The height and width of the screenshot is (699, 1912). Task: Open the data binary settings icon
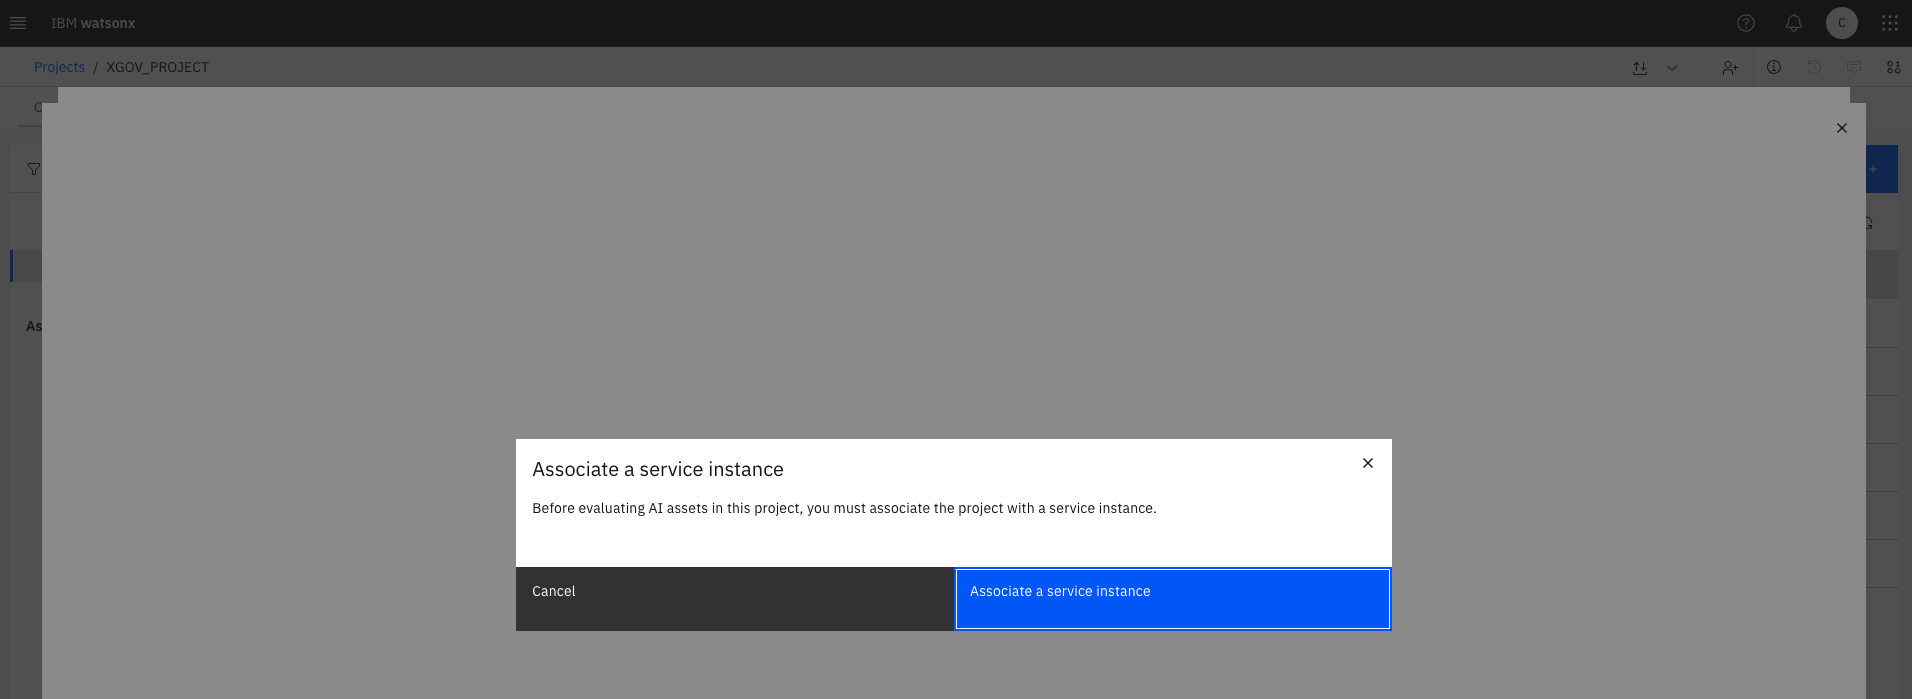point(1894,67)
